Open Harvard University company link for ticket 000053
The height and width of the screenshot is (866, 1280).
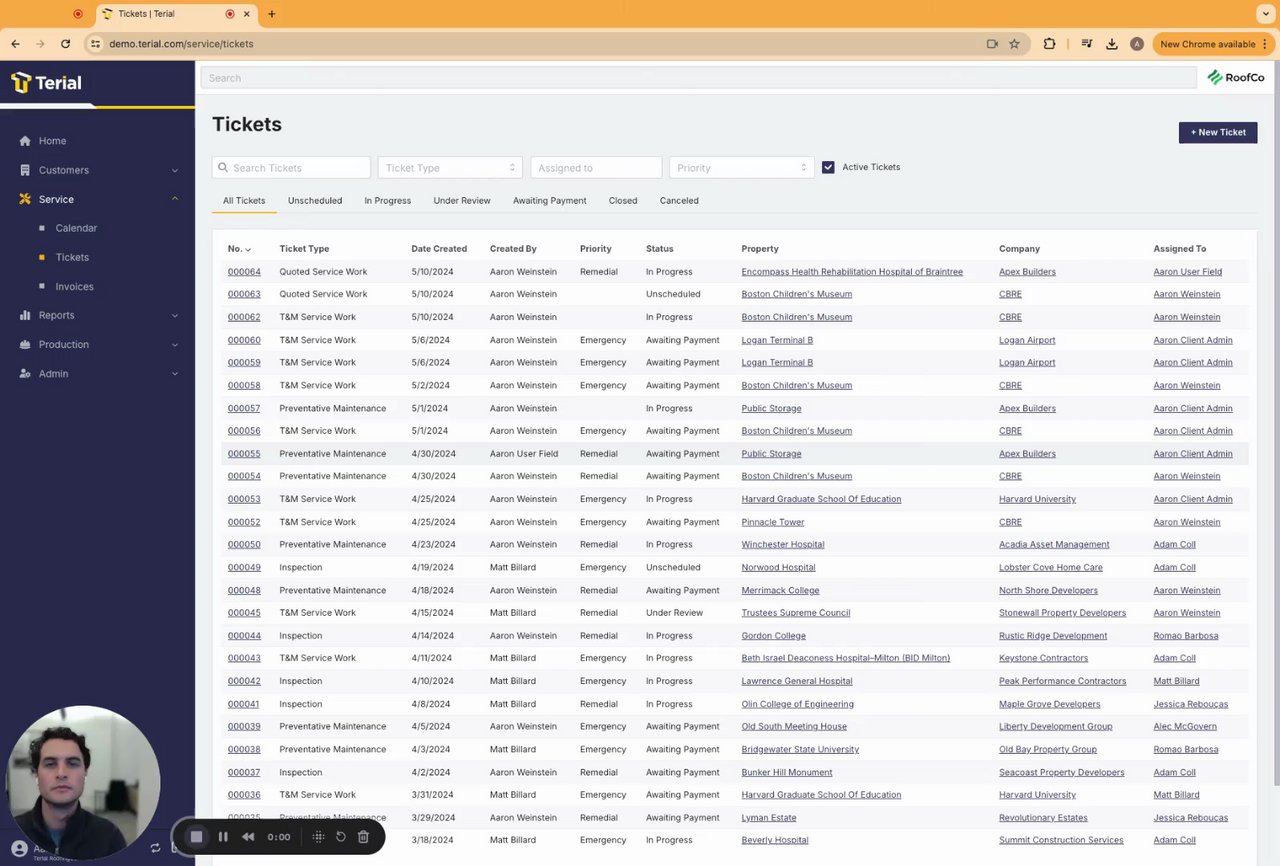tap(1037, 499)
